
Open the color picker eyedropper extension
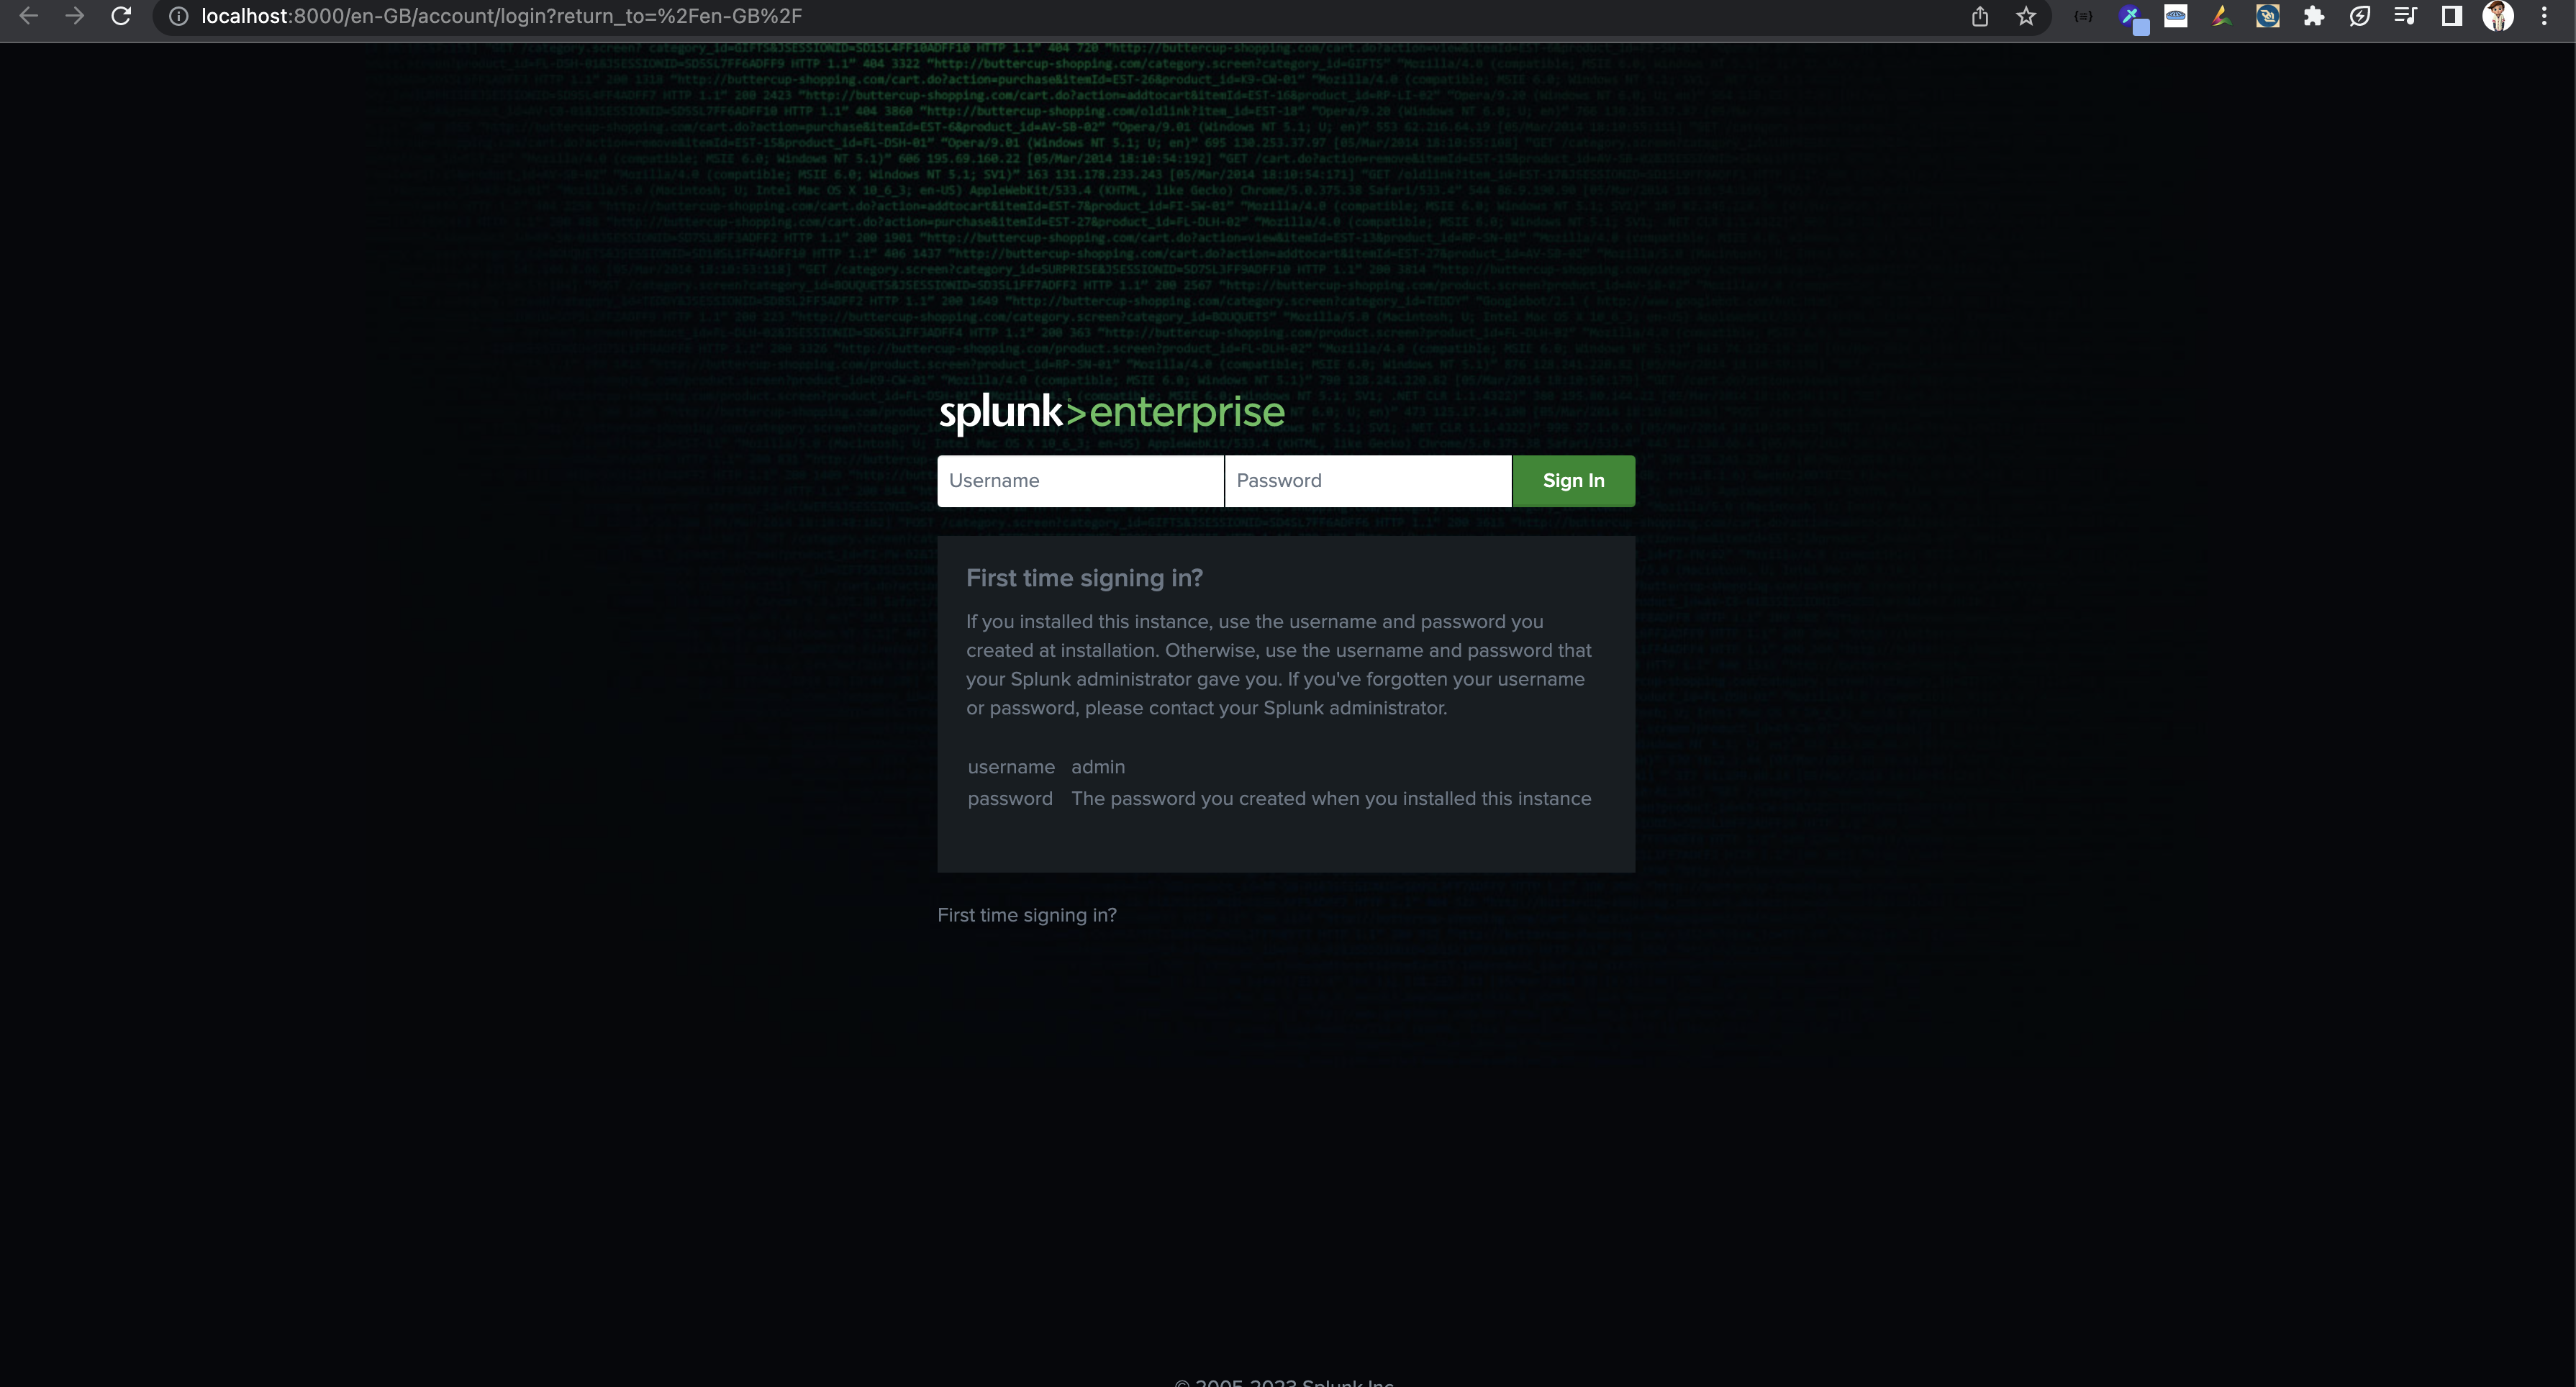point(2131,18)
